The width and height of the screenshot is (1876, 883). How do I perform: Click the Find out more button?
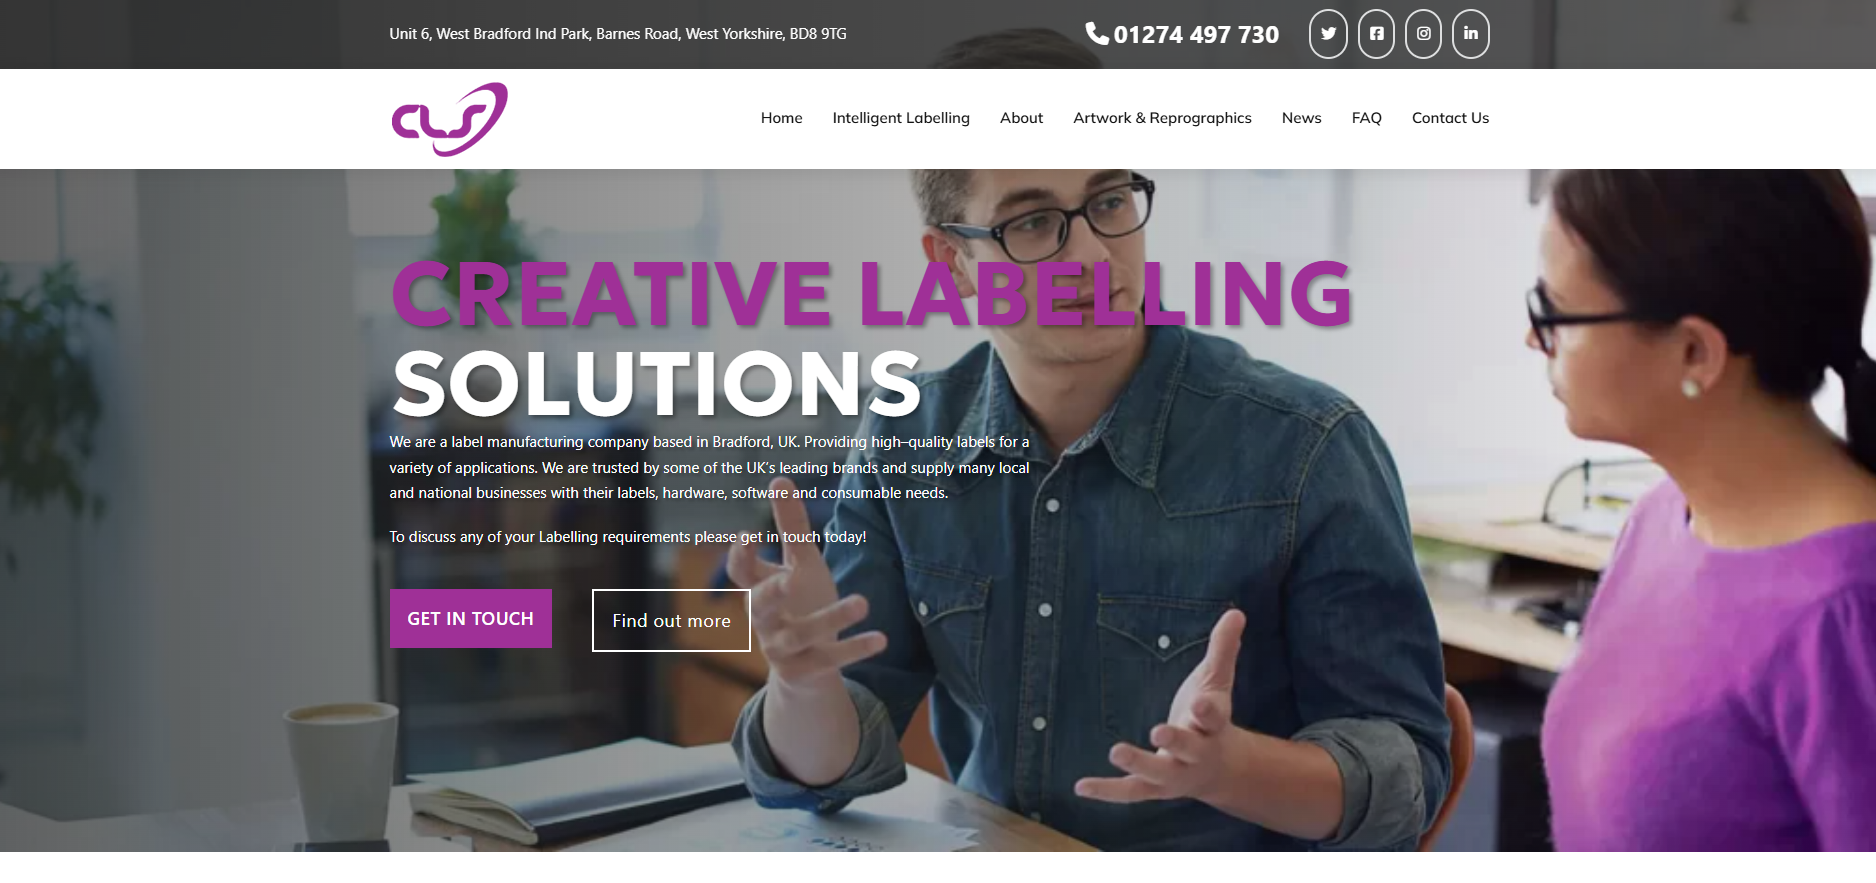[671, 621]
